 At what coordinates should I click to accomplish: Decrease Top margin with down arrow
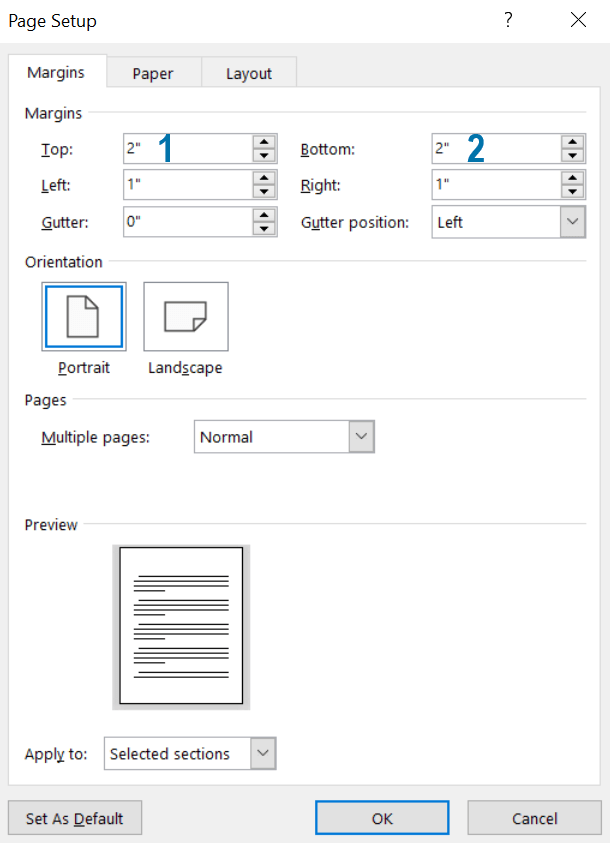point(264,156)
